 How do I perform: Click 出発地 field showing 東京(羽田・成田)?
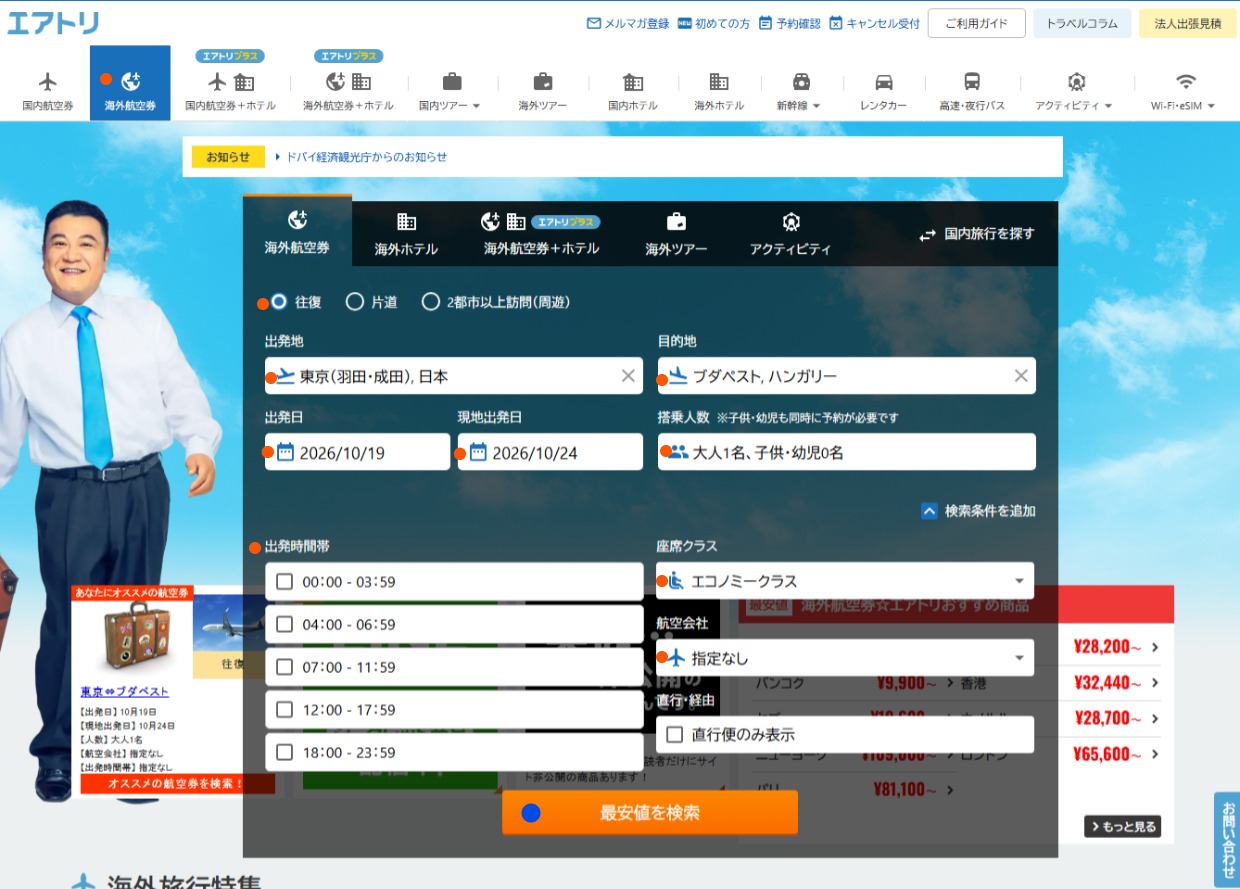point(454,376)
